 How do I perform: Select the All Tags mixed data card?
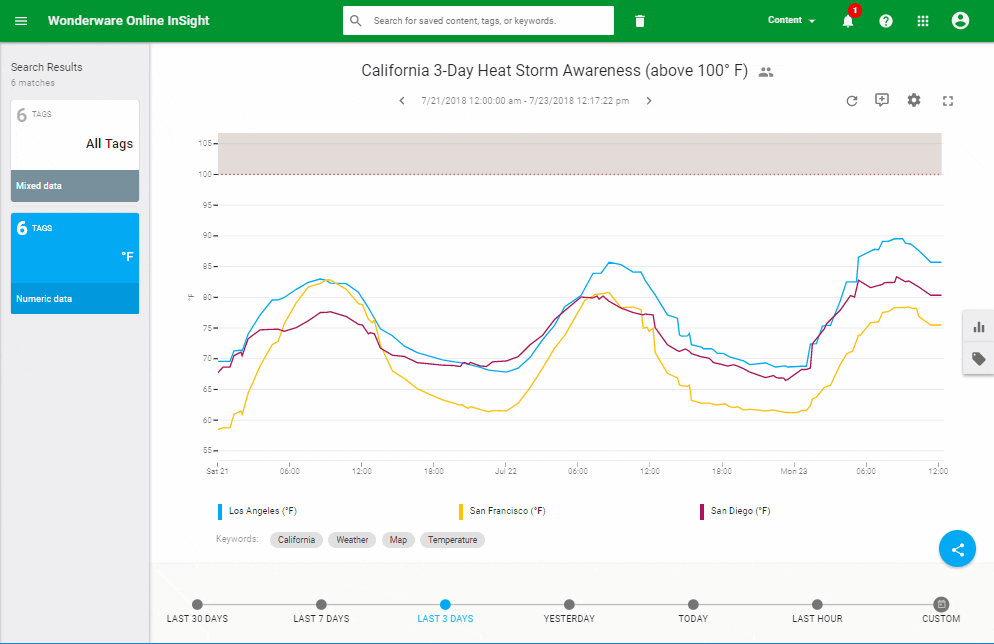[75, 151]
